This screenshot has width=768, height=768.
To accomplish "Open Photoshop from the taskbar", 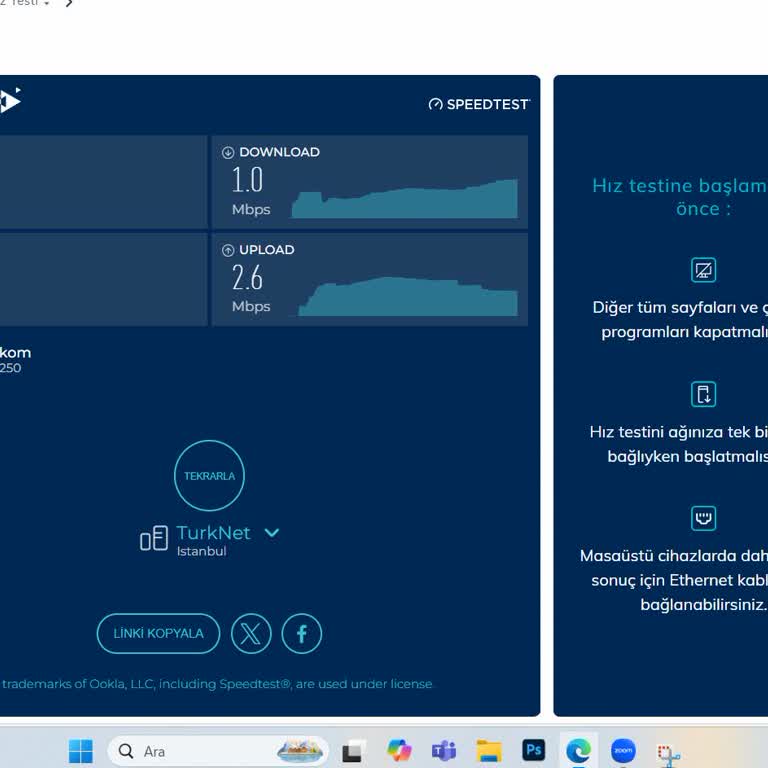I will click(x=533, y=751).
